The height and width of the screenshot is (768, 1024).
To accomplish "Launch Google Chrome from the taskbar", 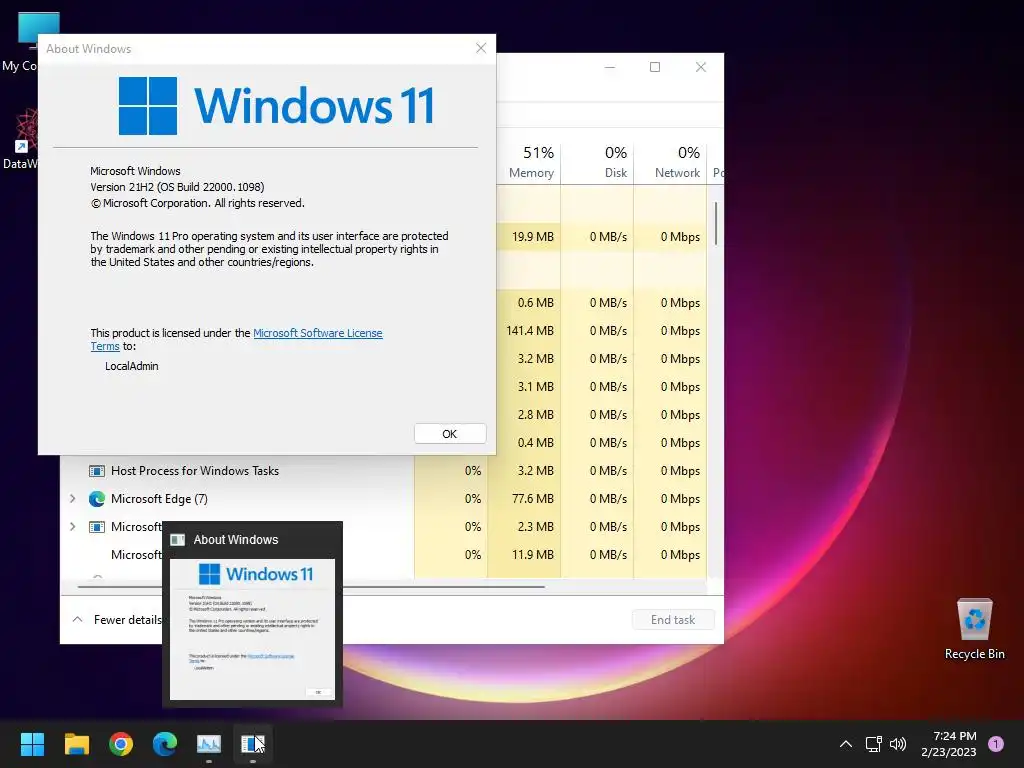I will (x=121, y=743).
